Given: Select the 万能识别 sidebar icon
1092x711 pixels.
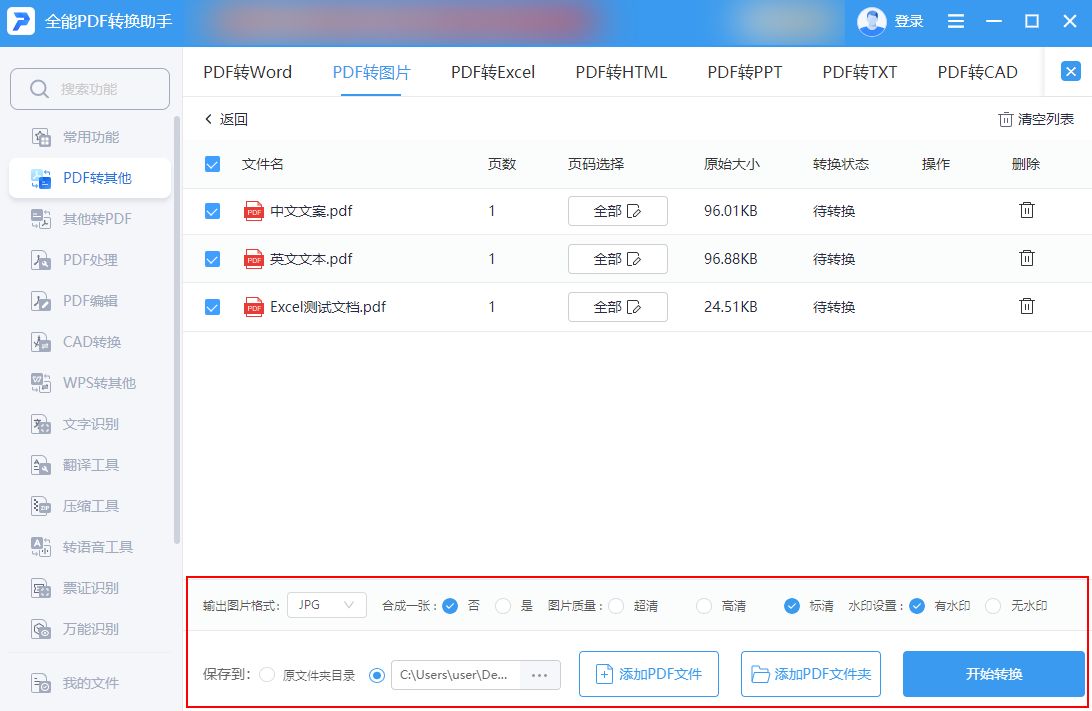Looking at the screenshot, I should click(x=41, y=630).
